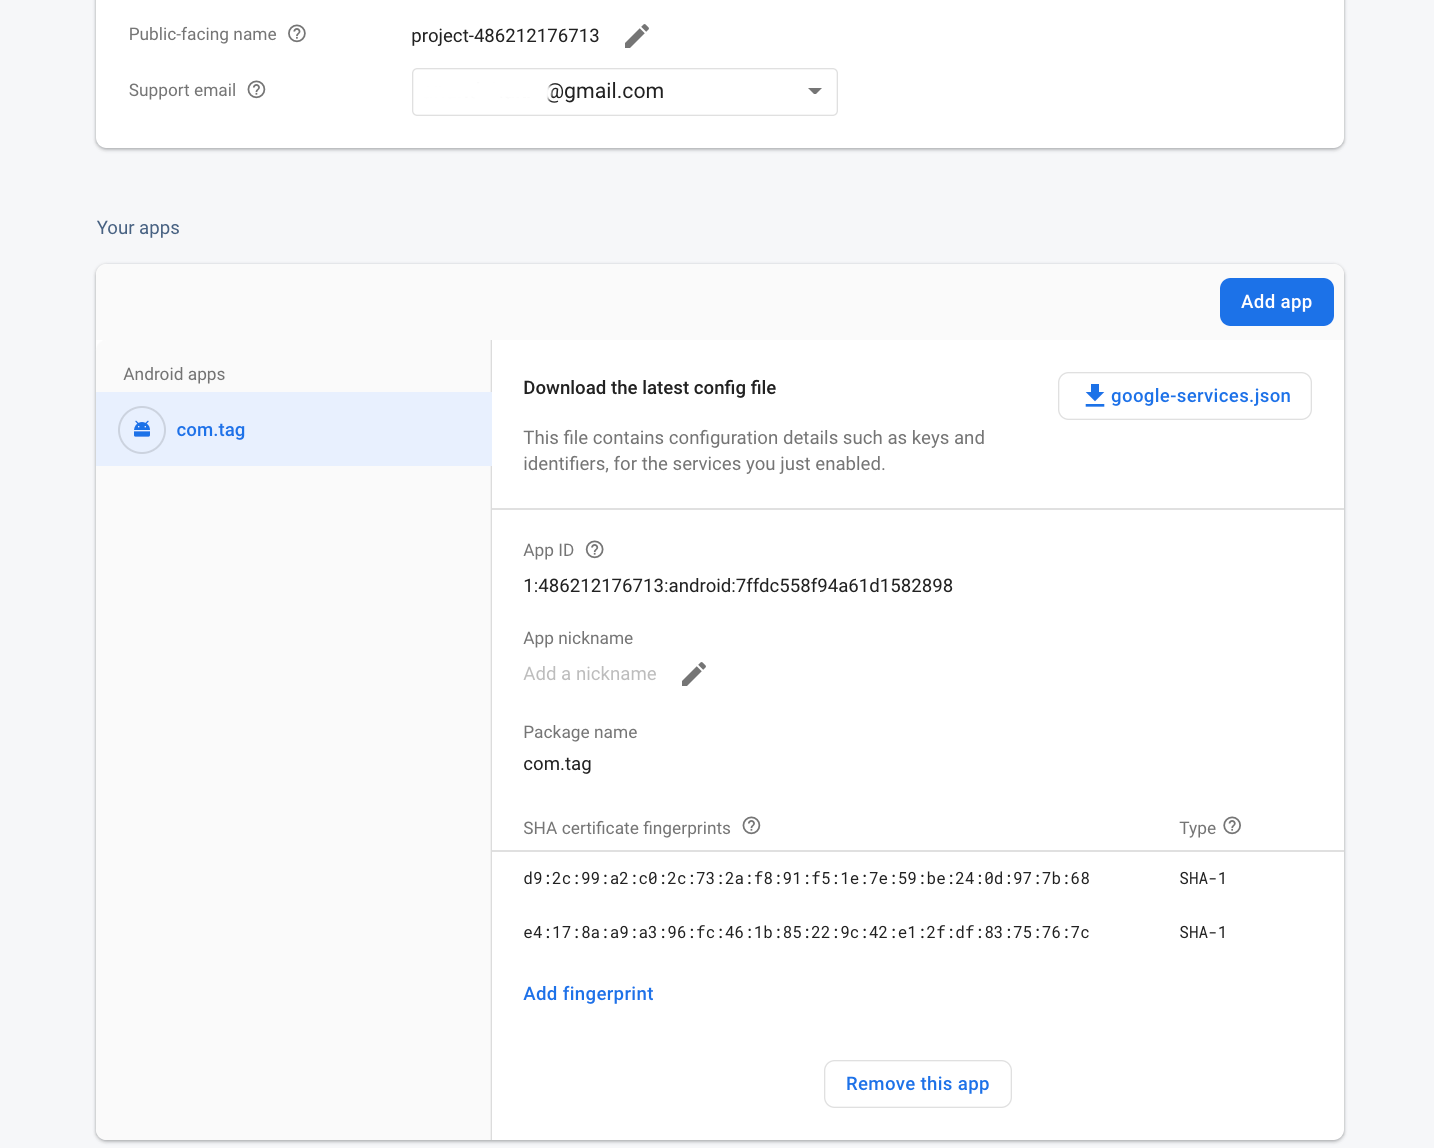
Task: Click the e4:17:8a SHA-1 fingerprint row
Action: coord(806,933)
